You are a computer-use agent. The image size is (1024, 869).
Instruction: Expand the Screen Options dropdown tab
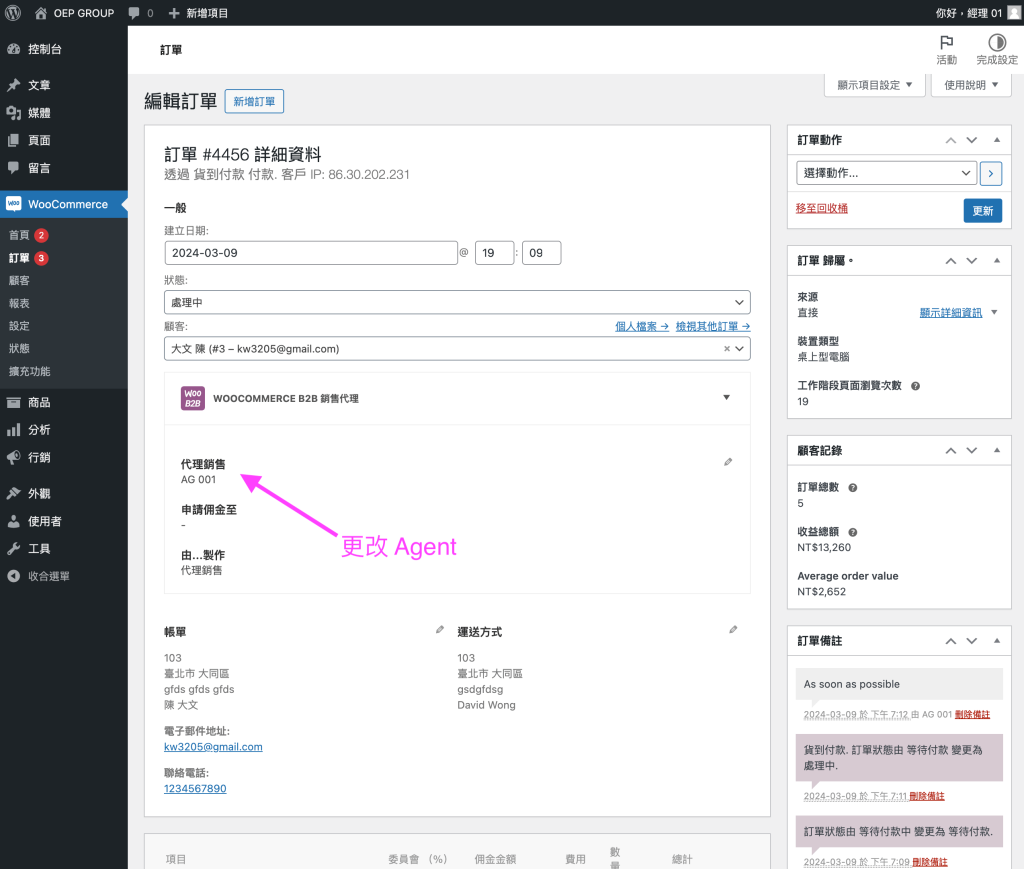click(874, 85)
